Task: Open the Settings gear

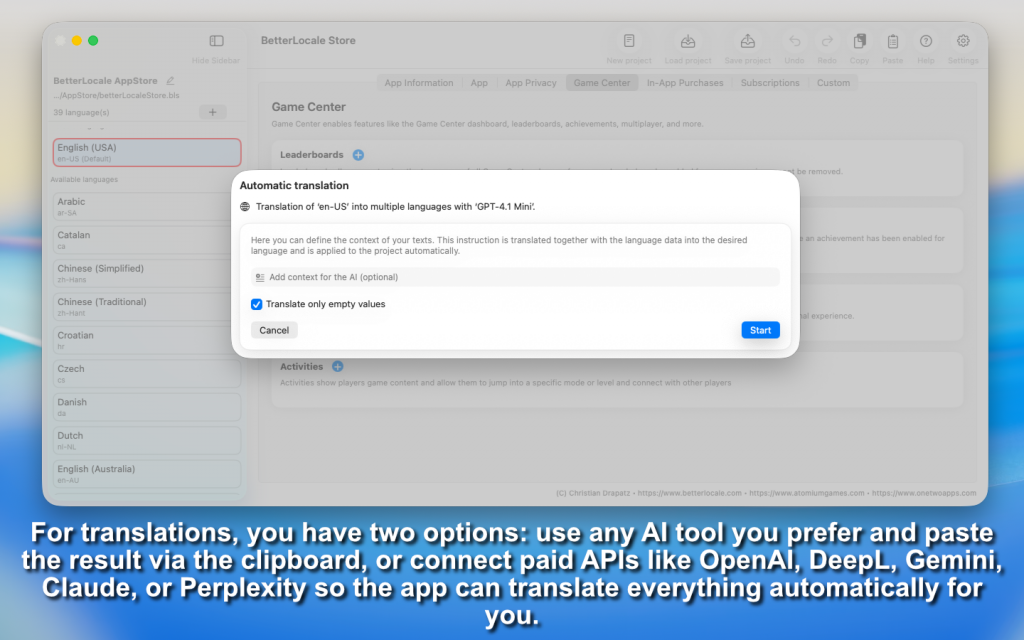Action: point(963,42)
